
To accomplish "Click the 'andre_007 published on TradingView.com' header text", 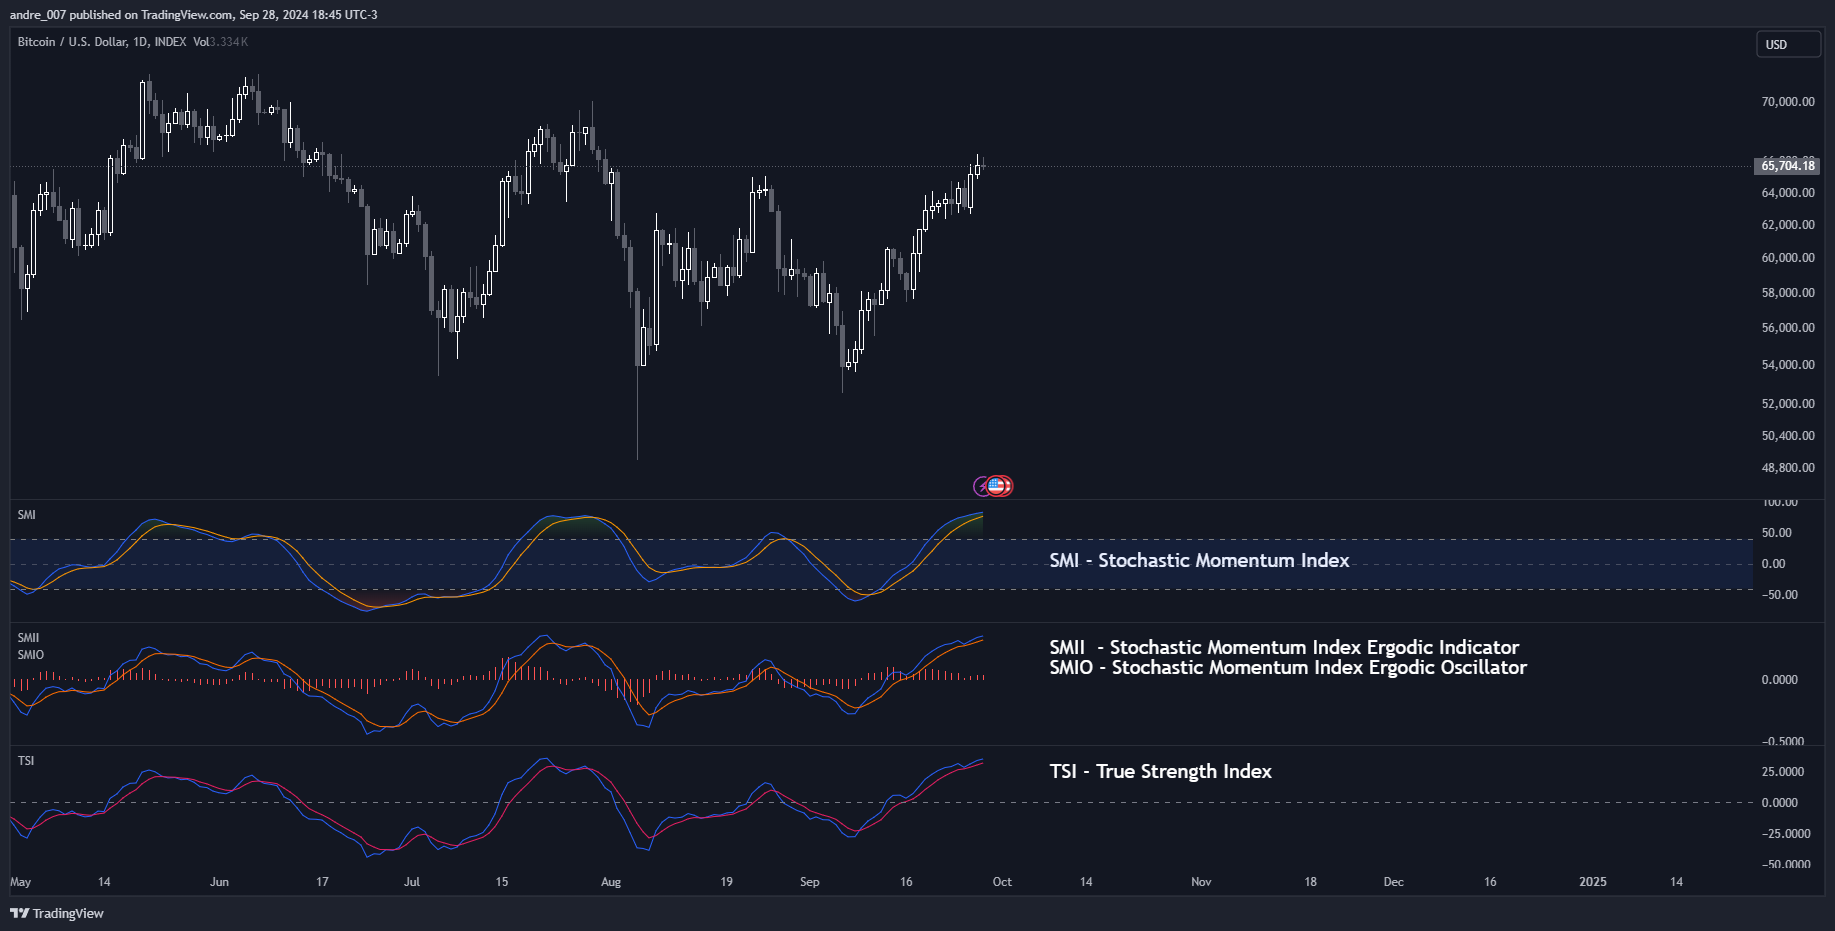I will click(121, 15).
